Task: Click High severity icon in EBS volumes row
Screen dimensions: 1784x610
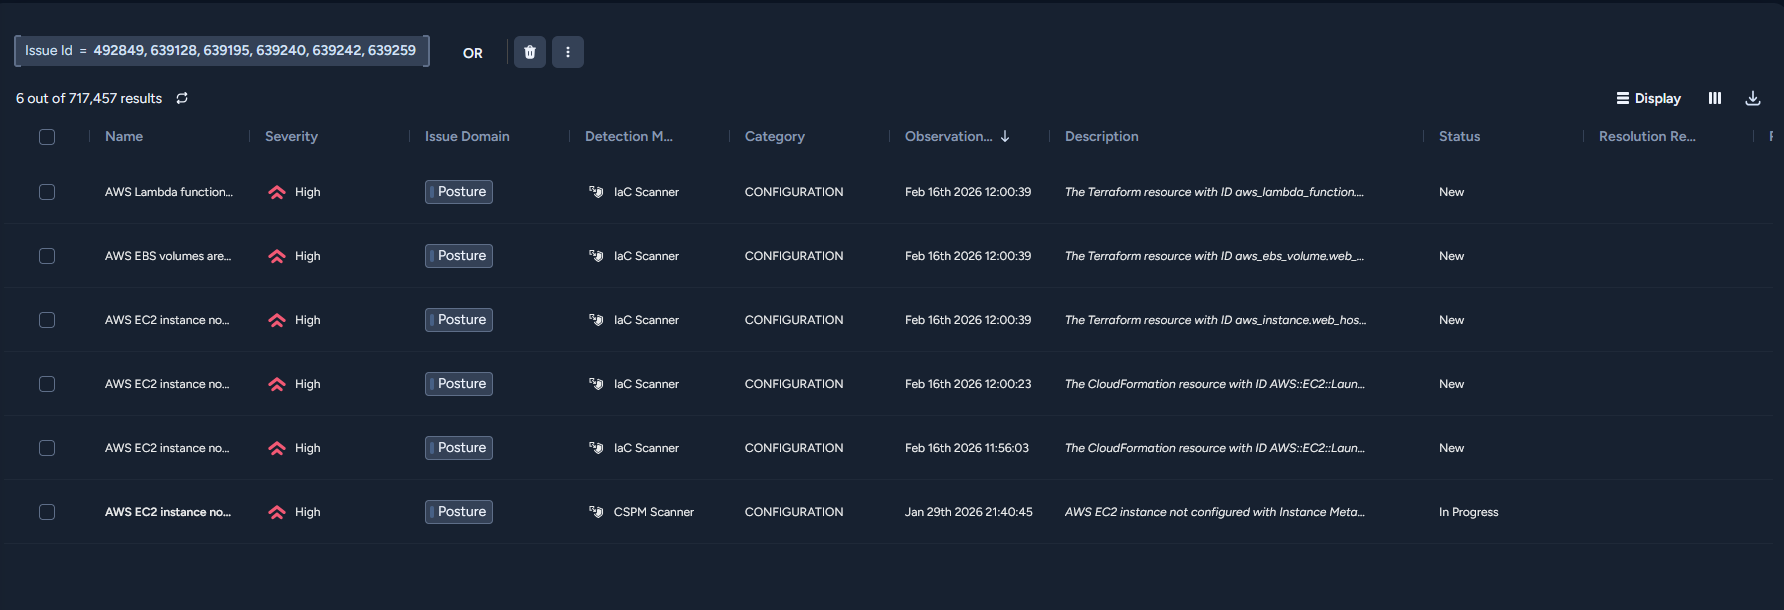Action: 277,256
